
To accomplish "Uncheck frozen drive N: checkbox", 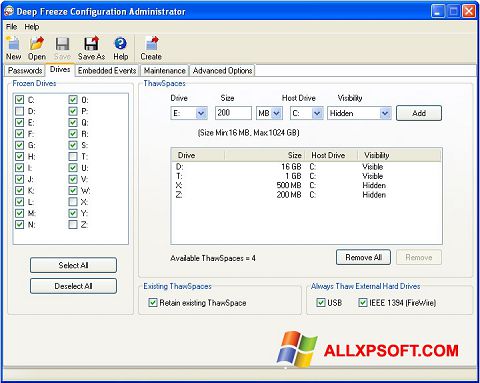I will click(20, 224).
